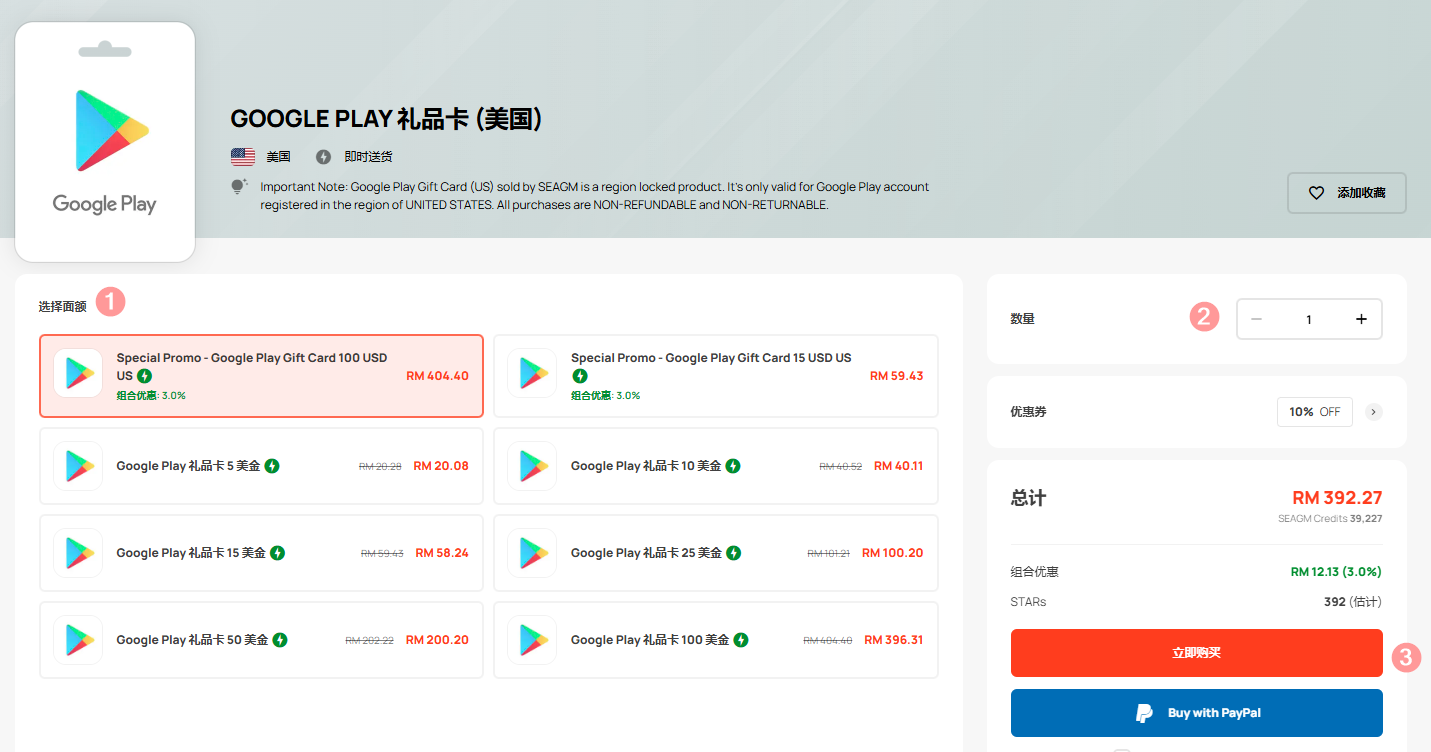The height and width of the screenshot is (752, 1431).
Task: Click the Play icon of the 5 美金 card
Action: pos(78,466)
